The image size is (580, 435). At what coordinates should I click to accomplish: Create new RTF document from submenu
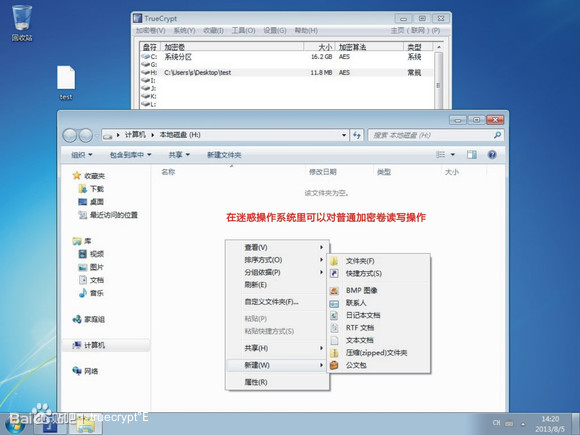[x=379, y=328]
